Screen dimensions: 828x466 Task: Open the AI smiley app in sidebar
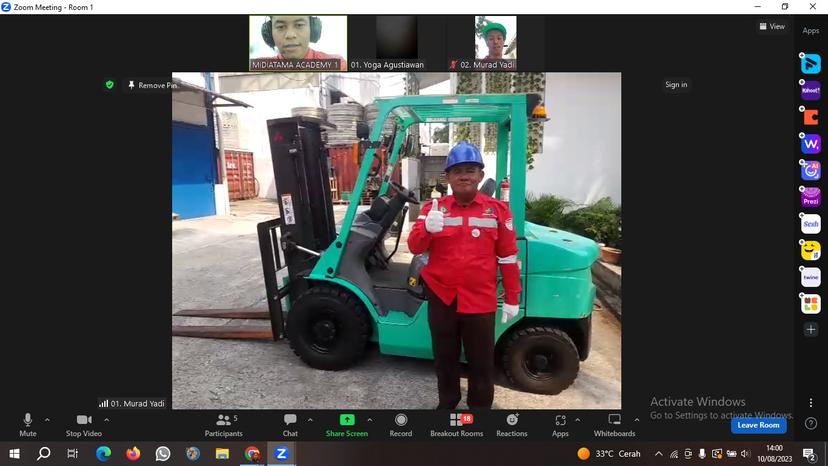click(x=811, y=170)
